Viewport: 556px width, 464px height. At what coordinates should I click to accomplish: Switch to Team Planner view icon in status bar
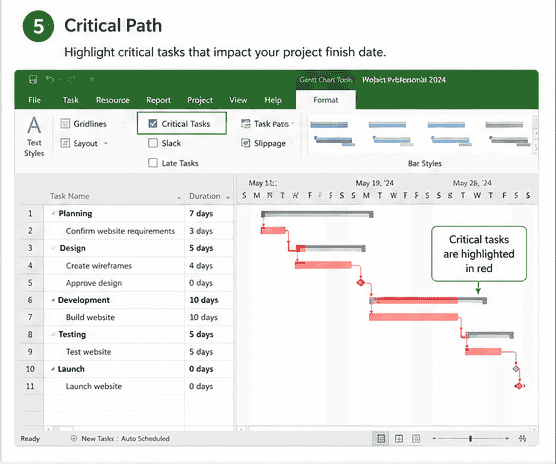pos(416,439)
